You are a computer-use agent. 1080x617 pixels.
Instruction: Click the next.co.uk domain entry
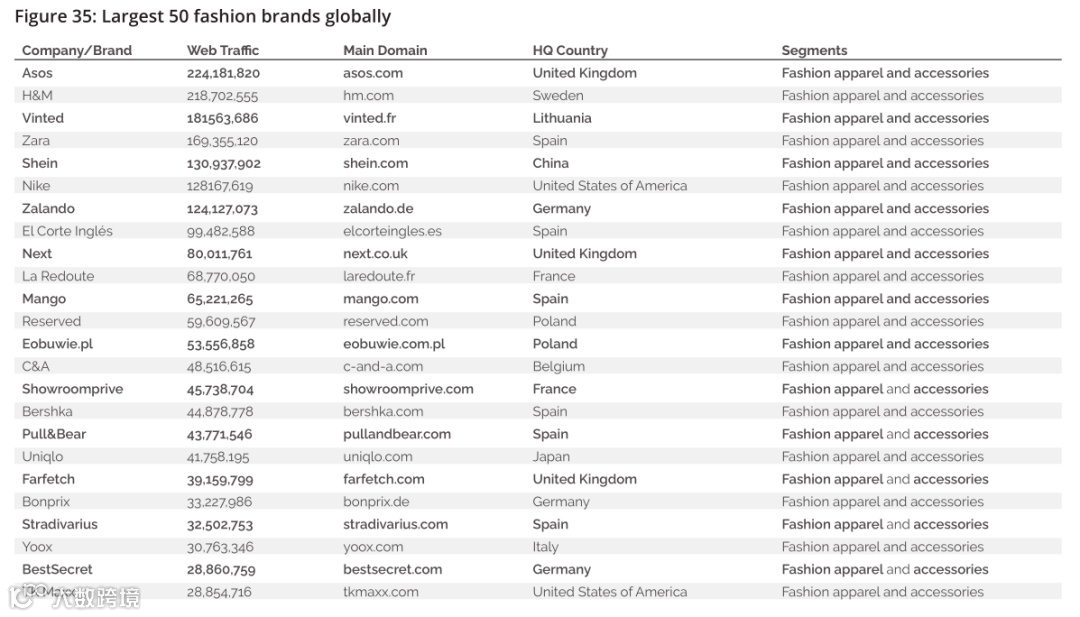coord(375,253)
